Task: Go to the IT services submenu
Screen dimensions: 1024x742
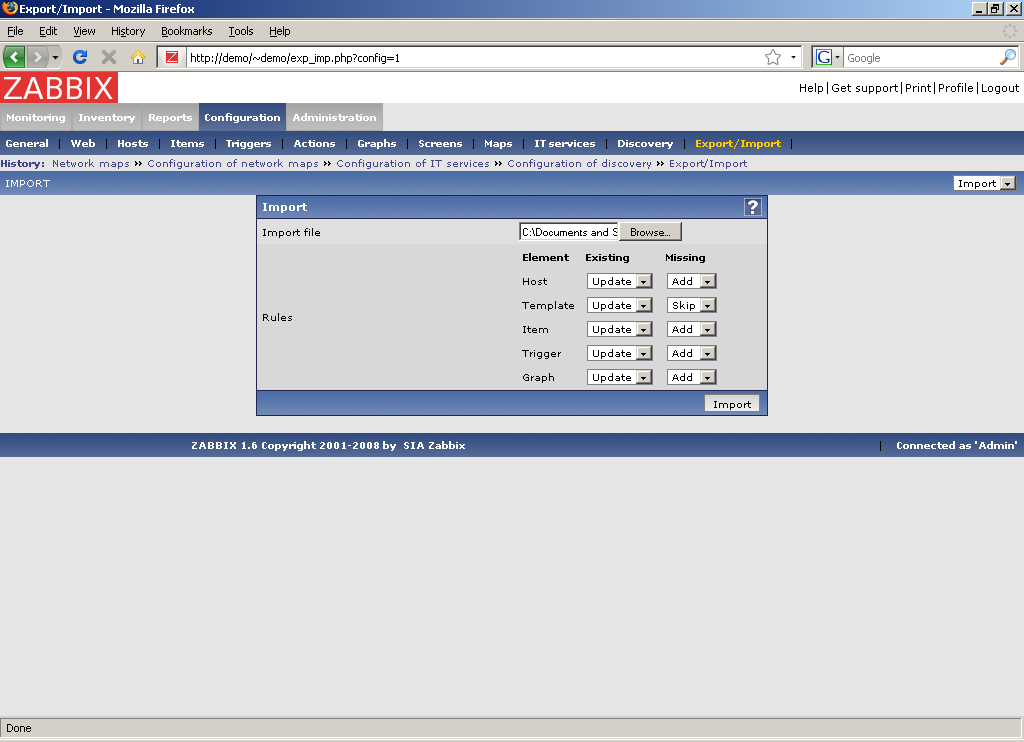Action: point(565,144)
